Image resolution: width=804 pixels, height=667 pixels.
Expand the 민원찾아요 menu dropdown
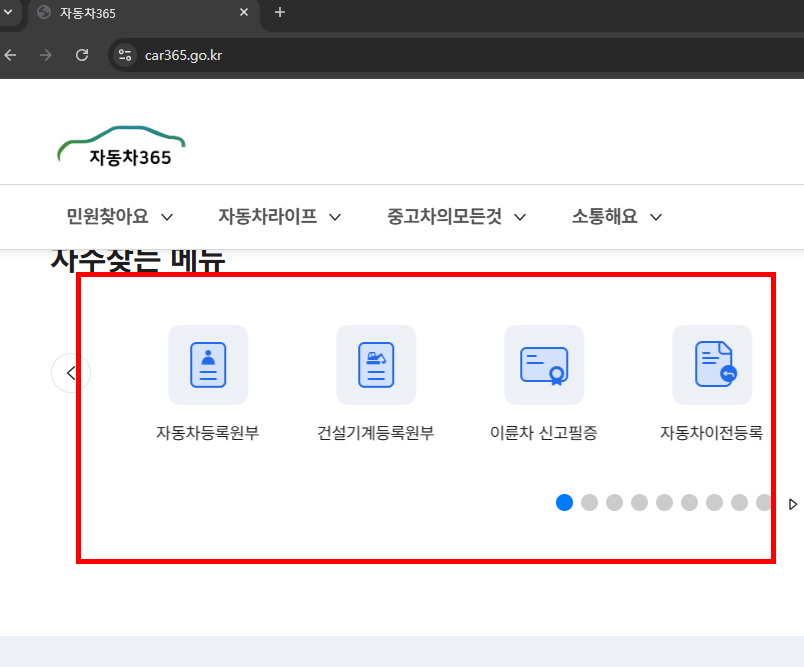pyautogui.click(x=119, y=217)
